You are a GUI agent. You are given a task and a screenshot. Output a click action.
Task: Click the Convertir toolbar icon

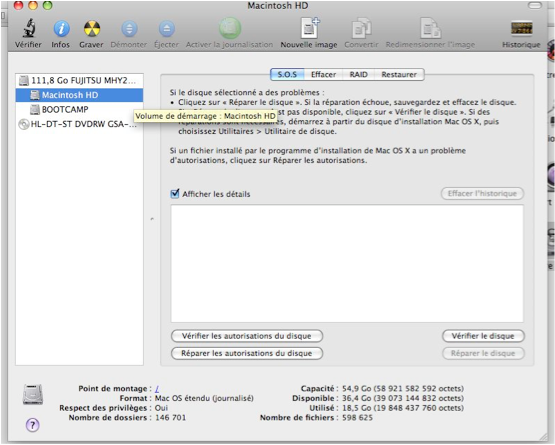pos(361,28)
